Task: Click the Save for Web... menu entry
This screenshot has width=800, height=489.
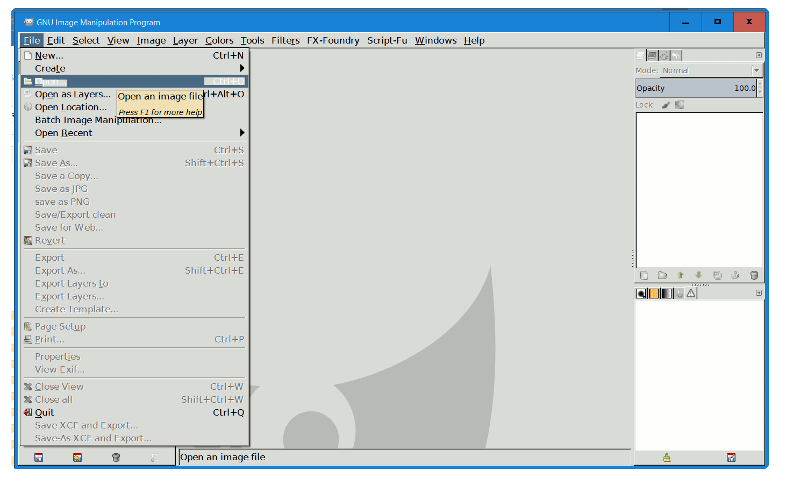Action: point(135,228)
